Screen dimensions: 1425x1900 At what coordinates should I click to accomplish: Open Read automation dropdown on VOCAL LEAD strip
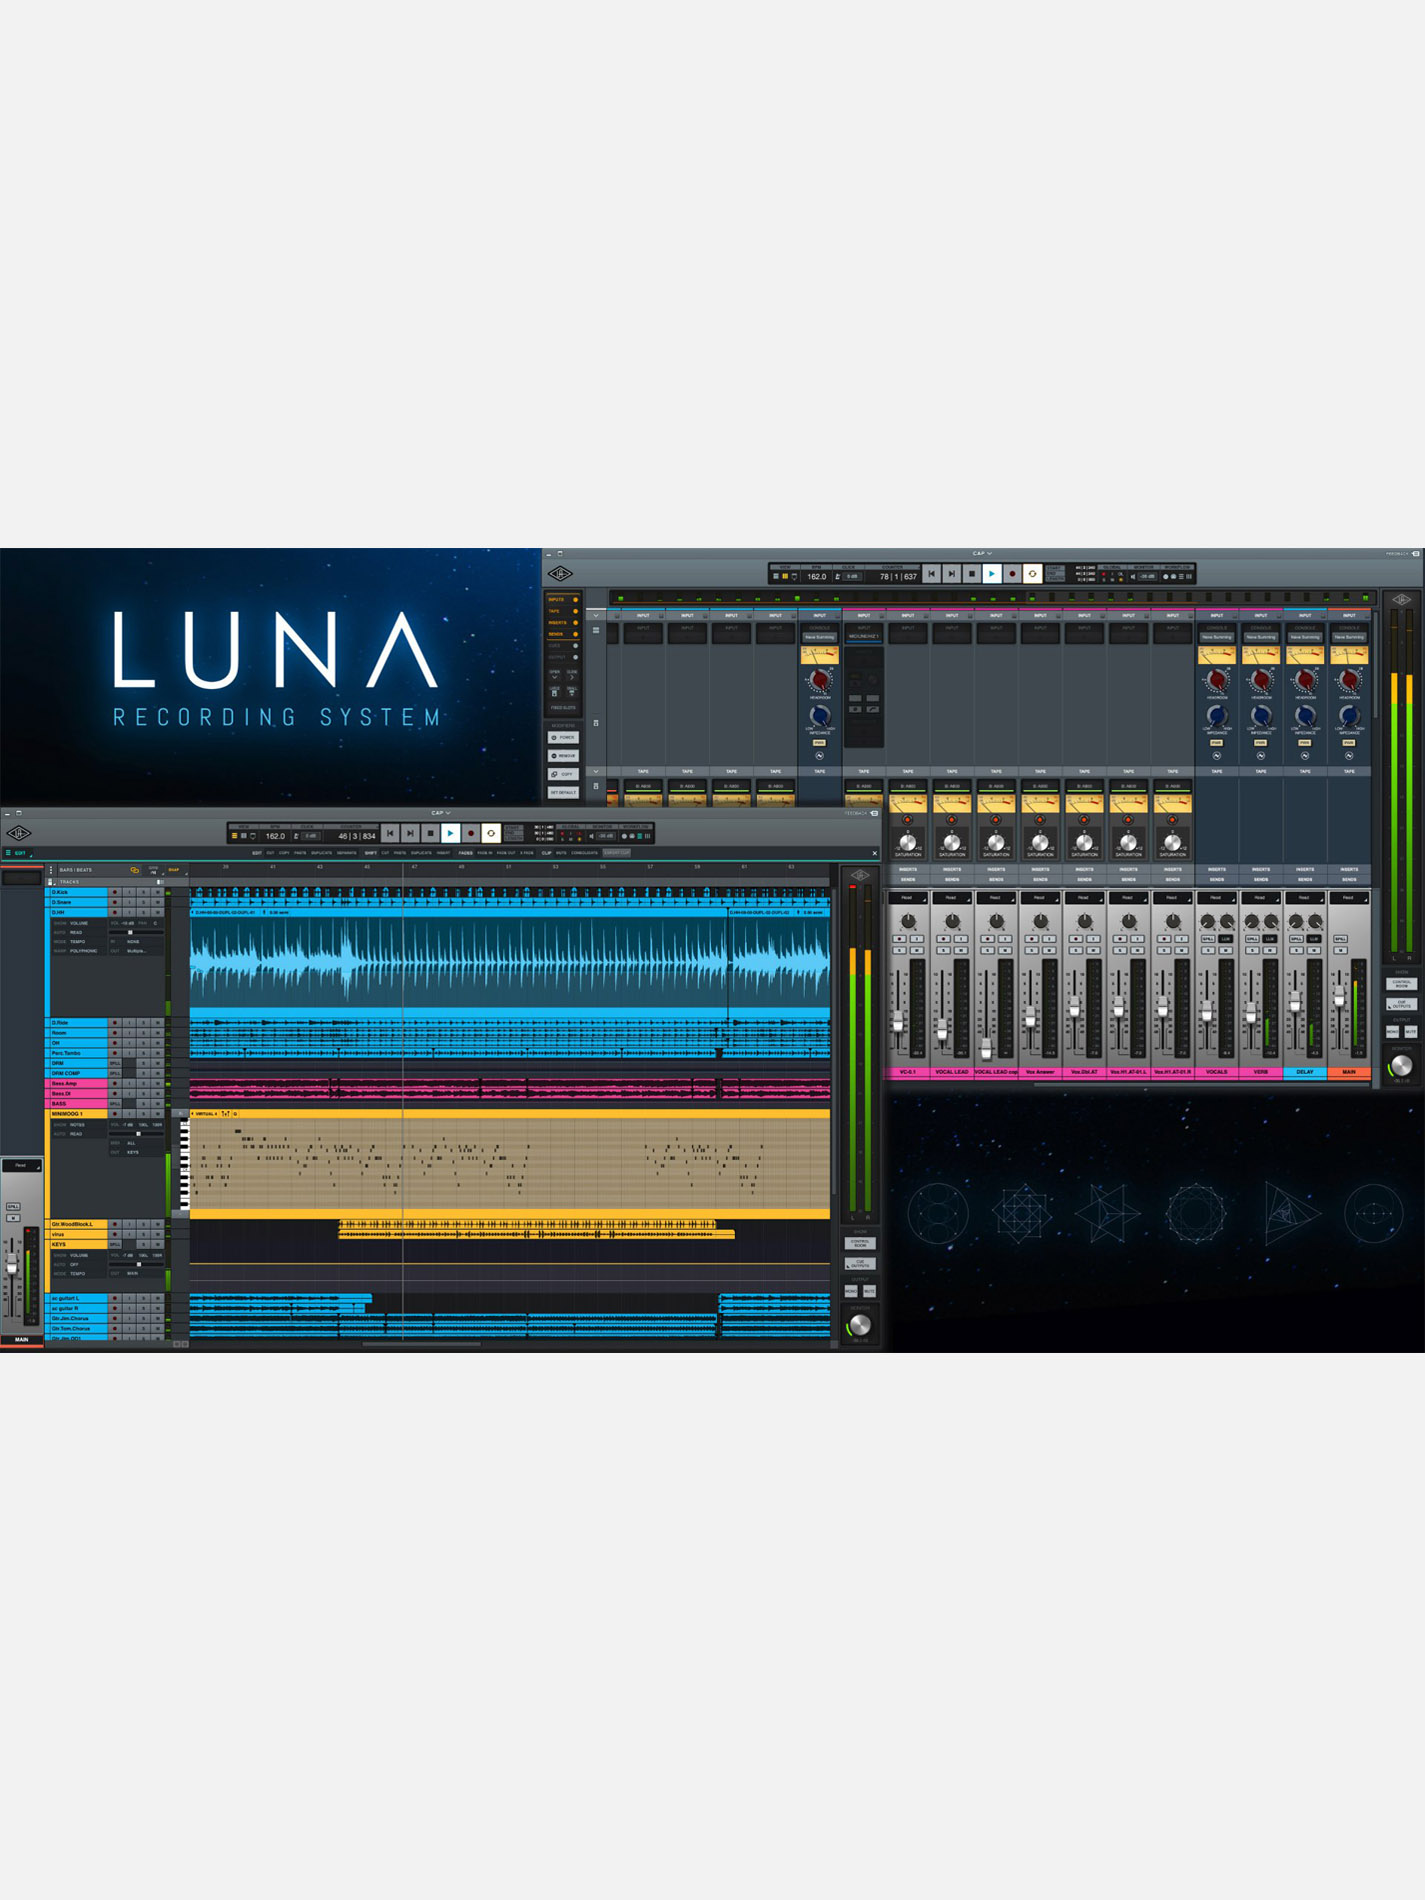point(951,898)
